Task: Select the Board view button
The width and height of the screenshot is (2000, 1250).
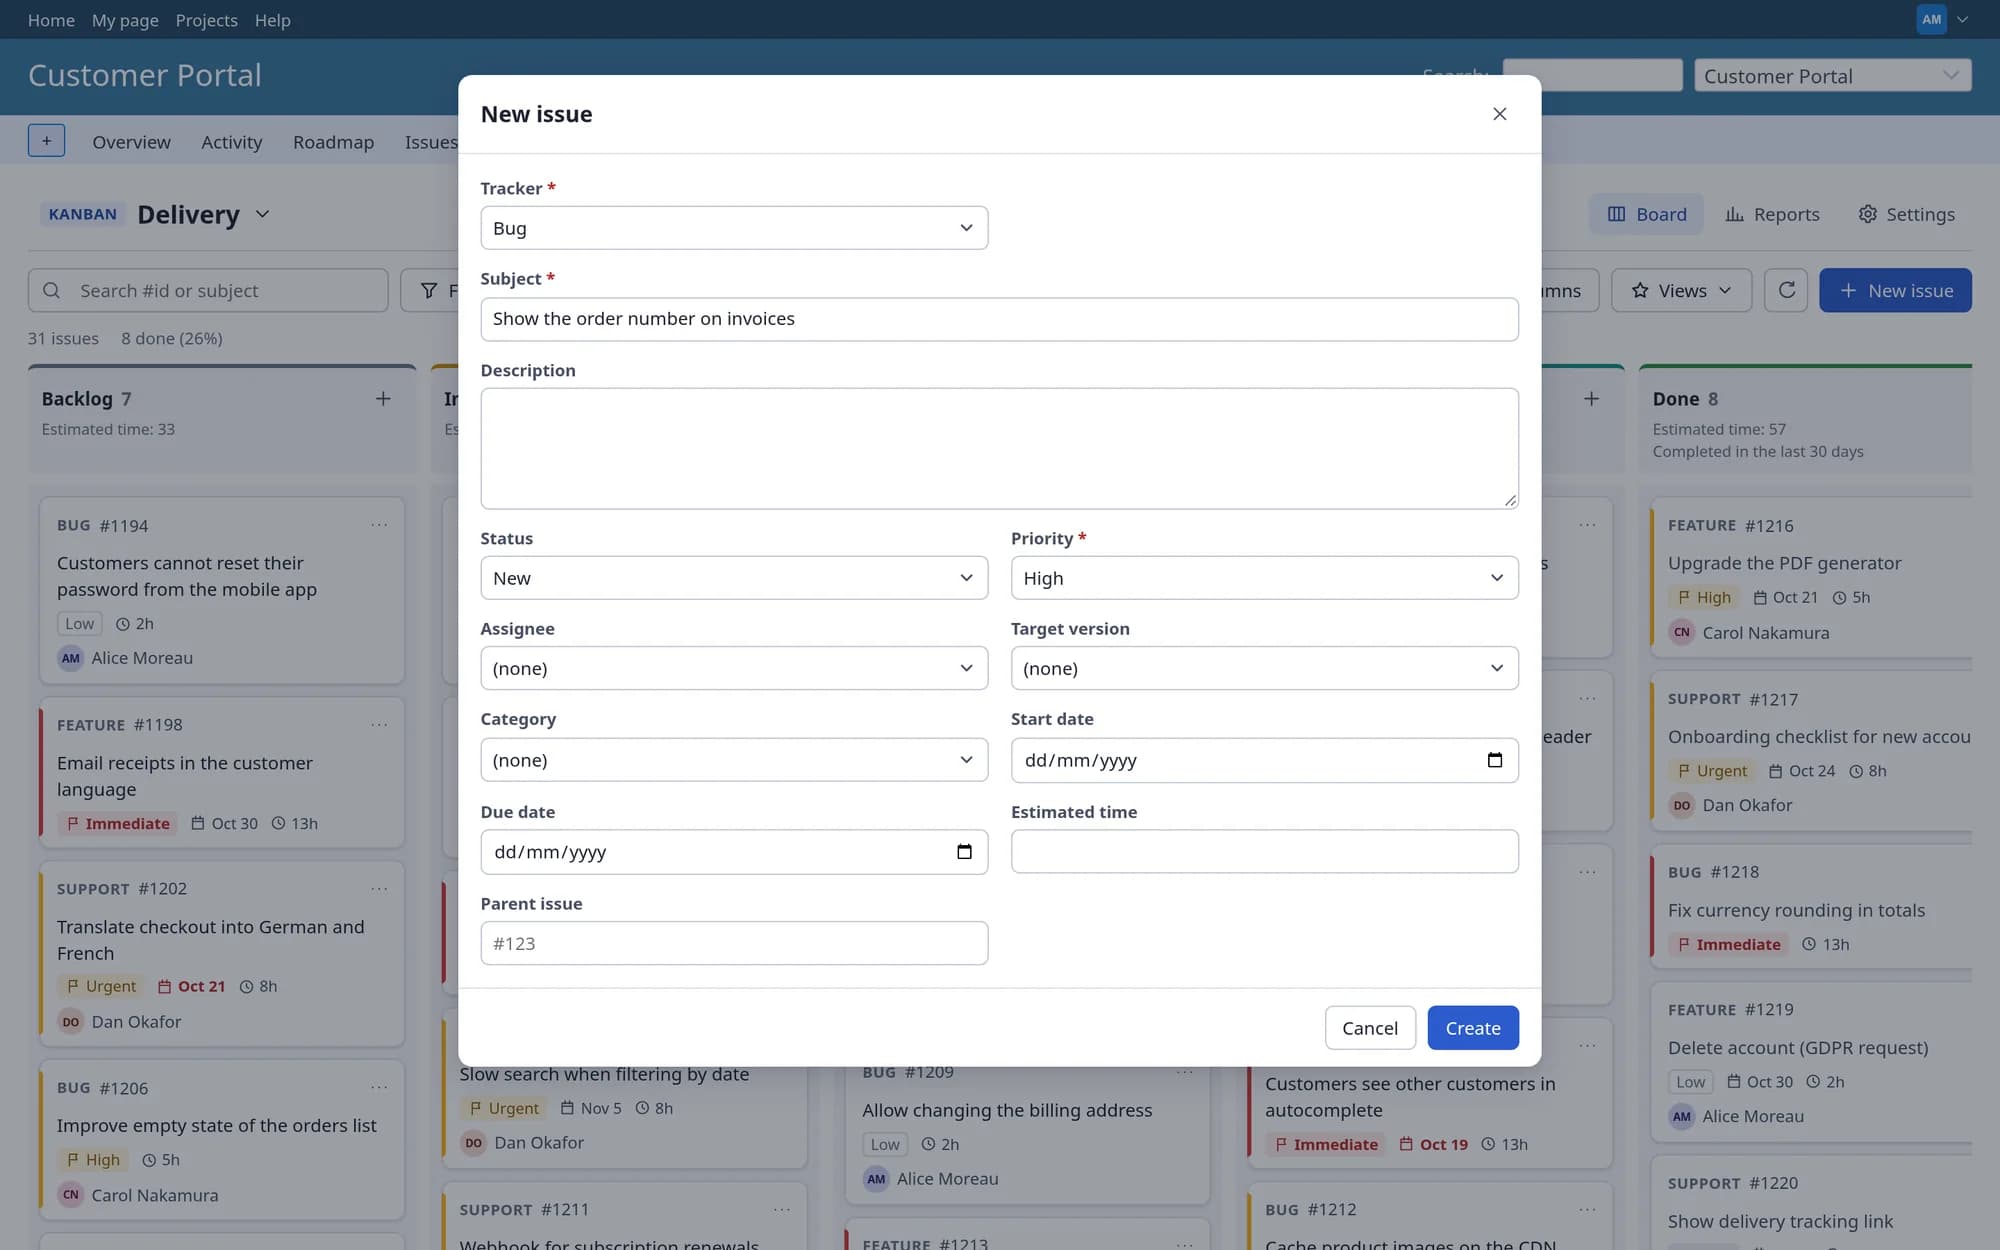Action: (x=1646, y=214)
